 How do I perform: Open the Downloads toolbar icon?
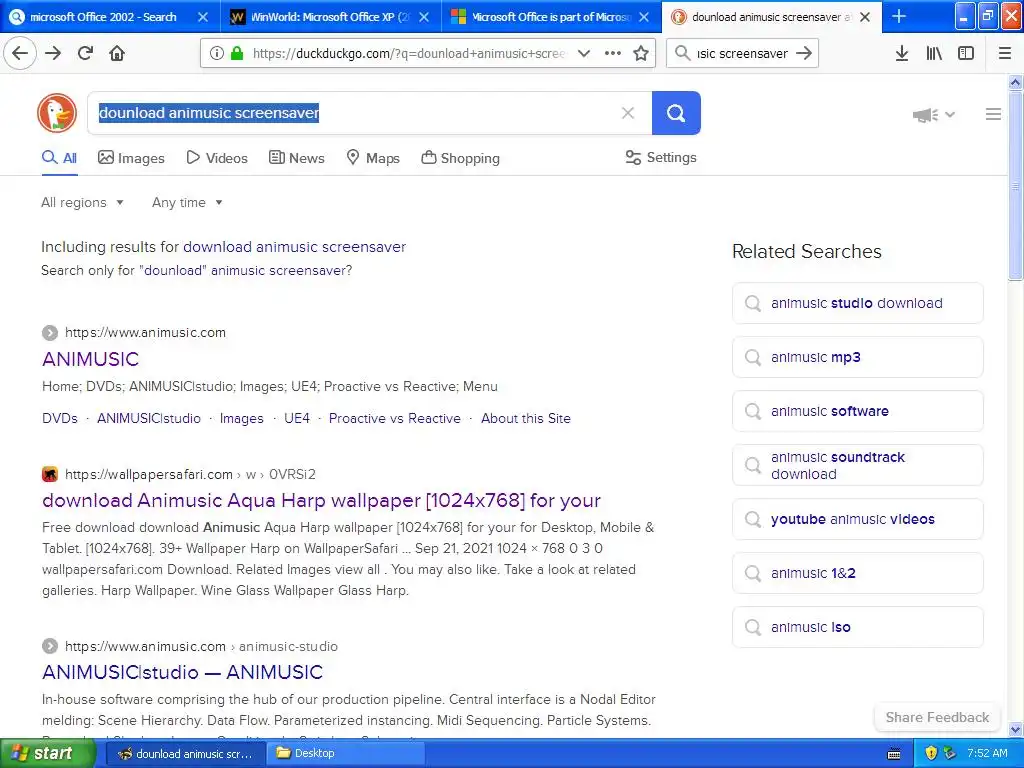901,53
